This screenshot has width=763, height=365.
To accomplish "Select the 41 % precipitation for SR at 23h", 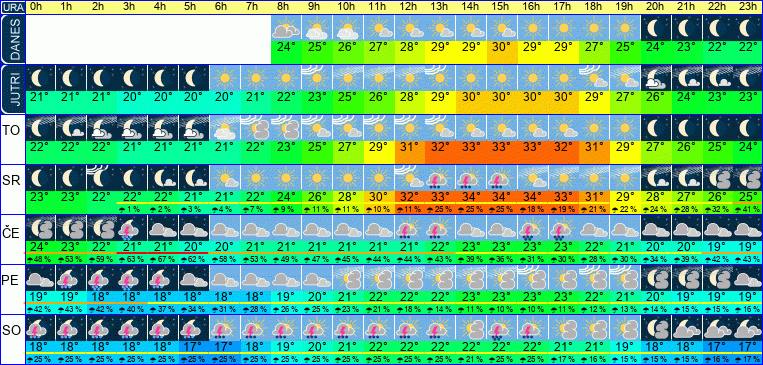I will point(748,209).
